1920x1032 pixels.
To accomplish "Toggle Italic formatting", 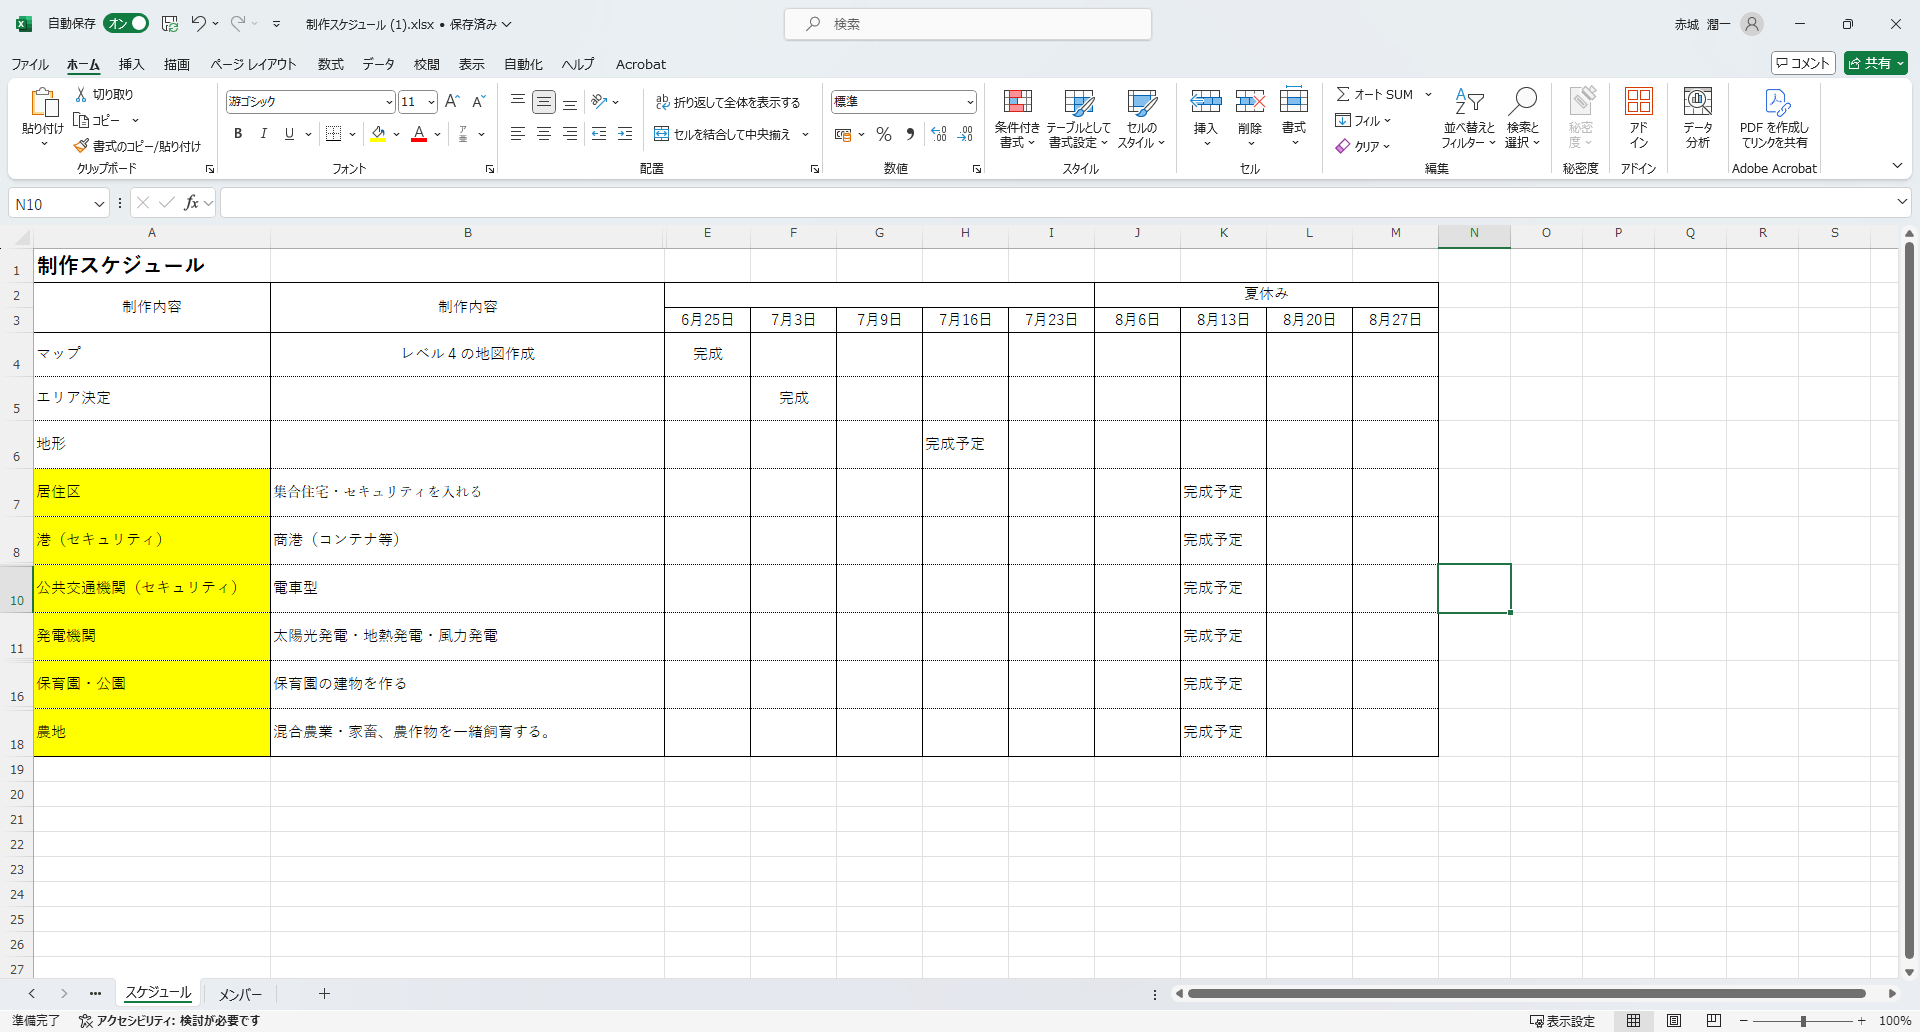I will click(263, 133).
